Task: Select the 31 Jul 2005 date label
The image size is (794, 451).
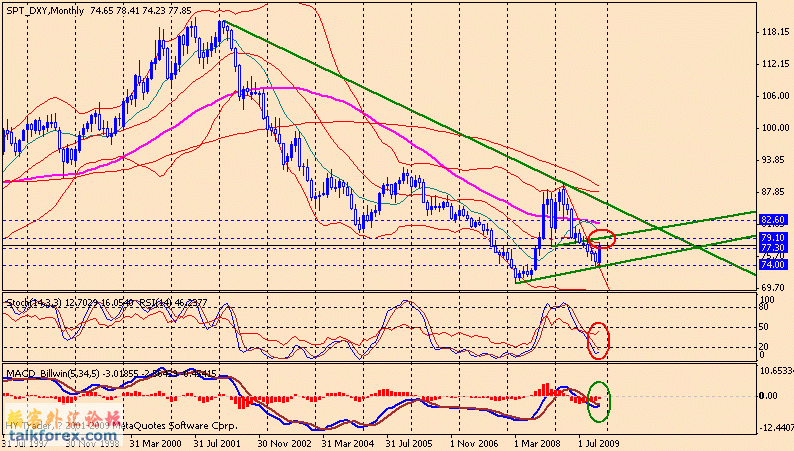Action: coord(411,443)
